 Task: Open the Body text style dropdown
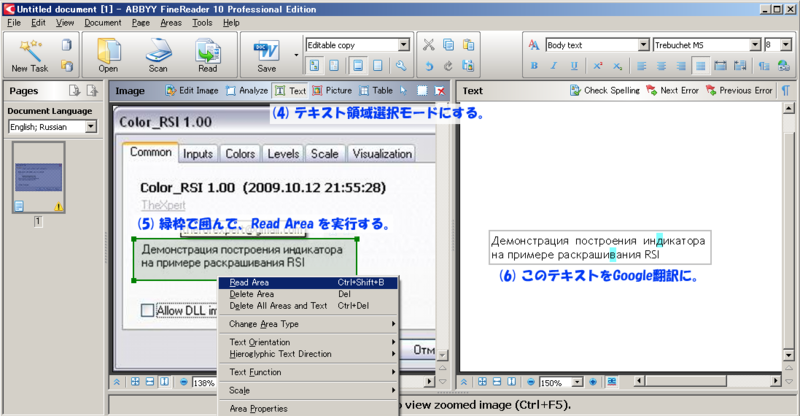click(x=643, y=45)
